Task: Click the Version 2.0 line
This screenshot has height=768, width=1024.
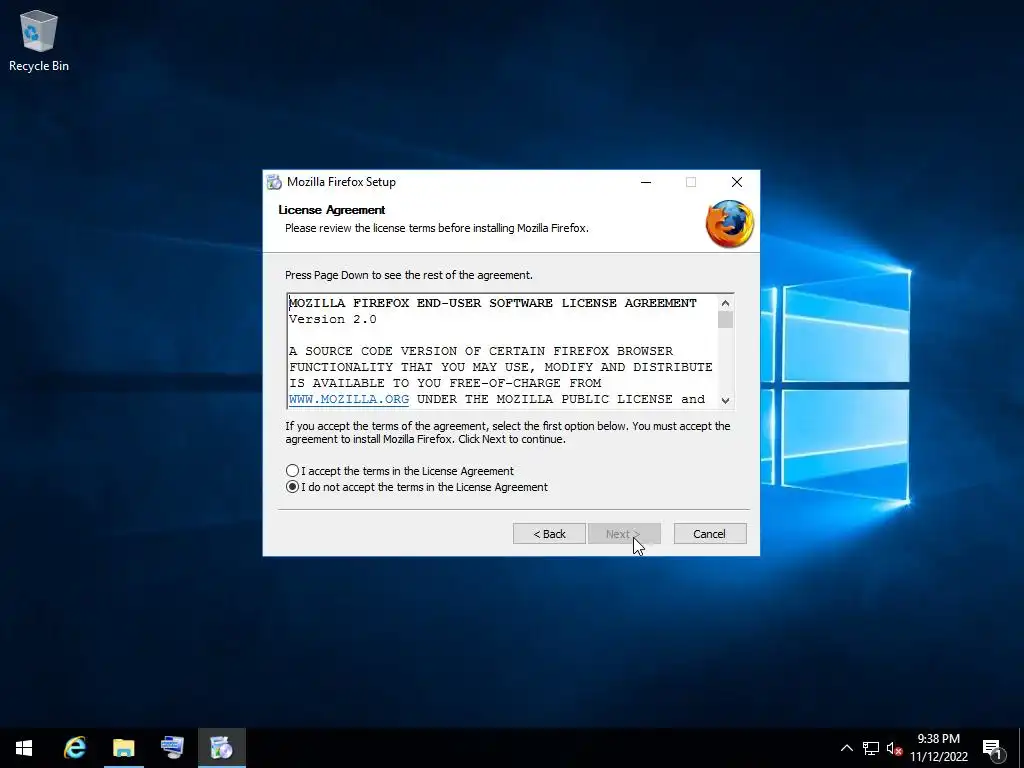Action: coord(332,319)
